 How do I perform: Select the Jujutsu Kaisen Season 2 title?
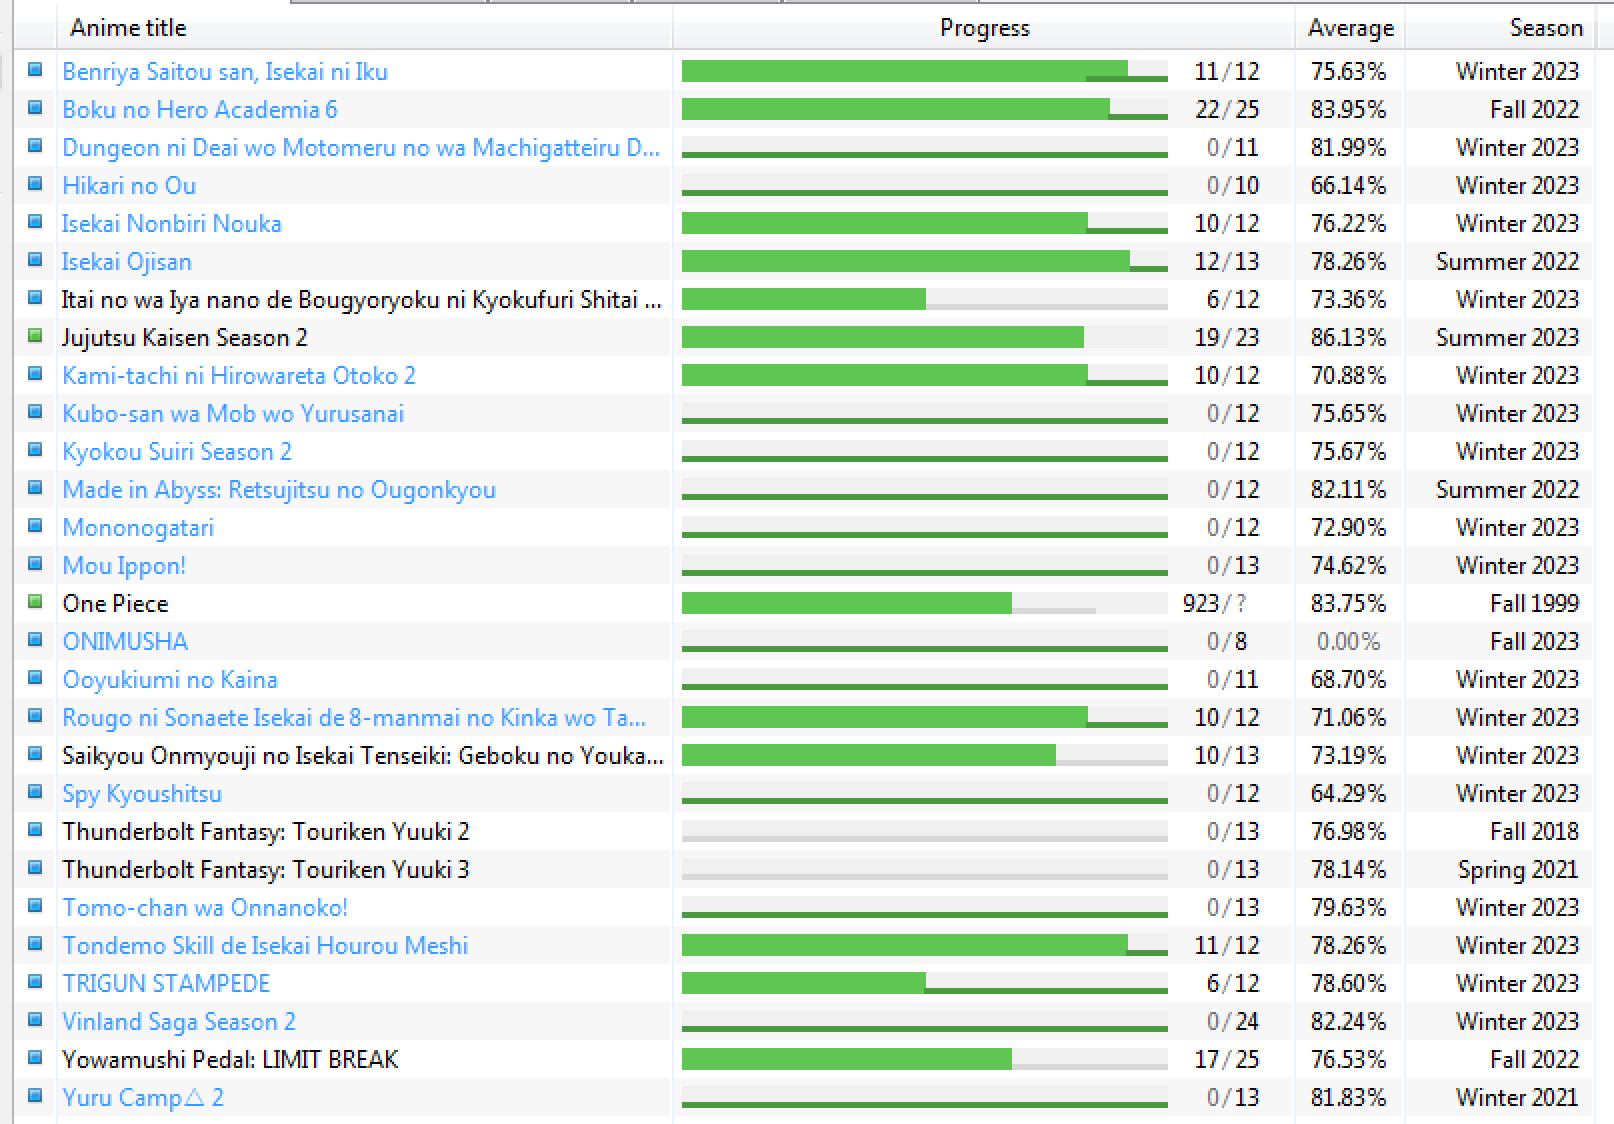(185, 338)
